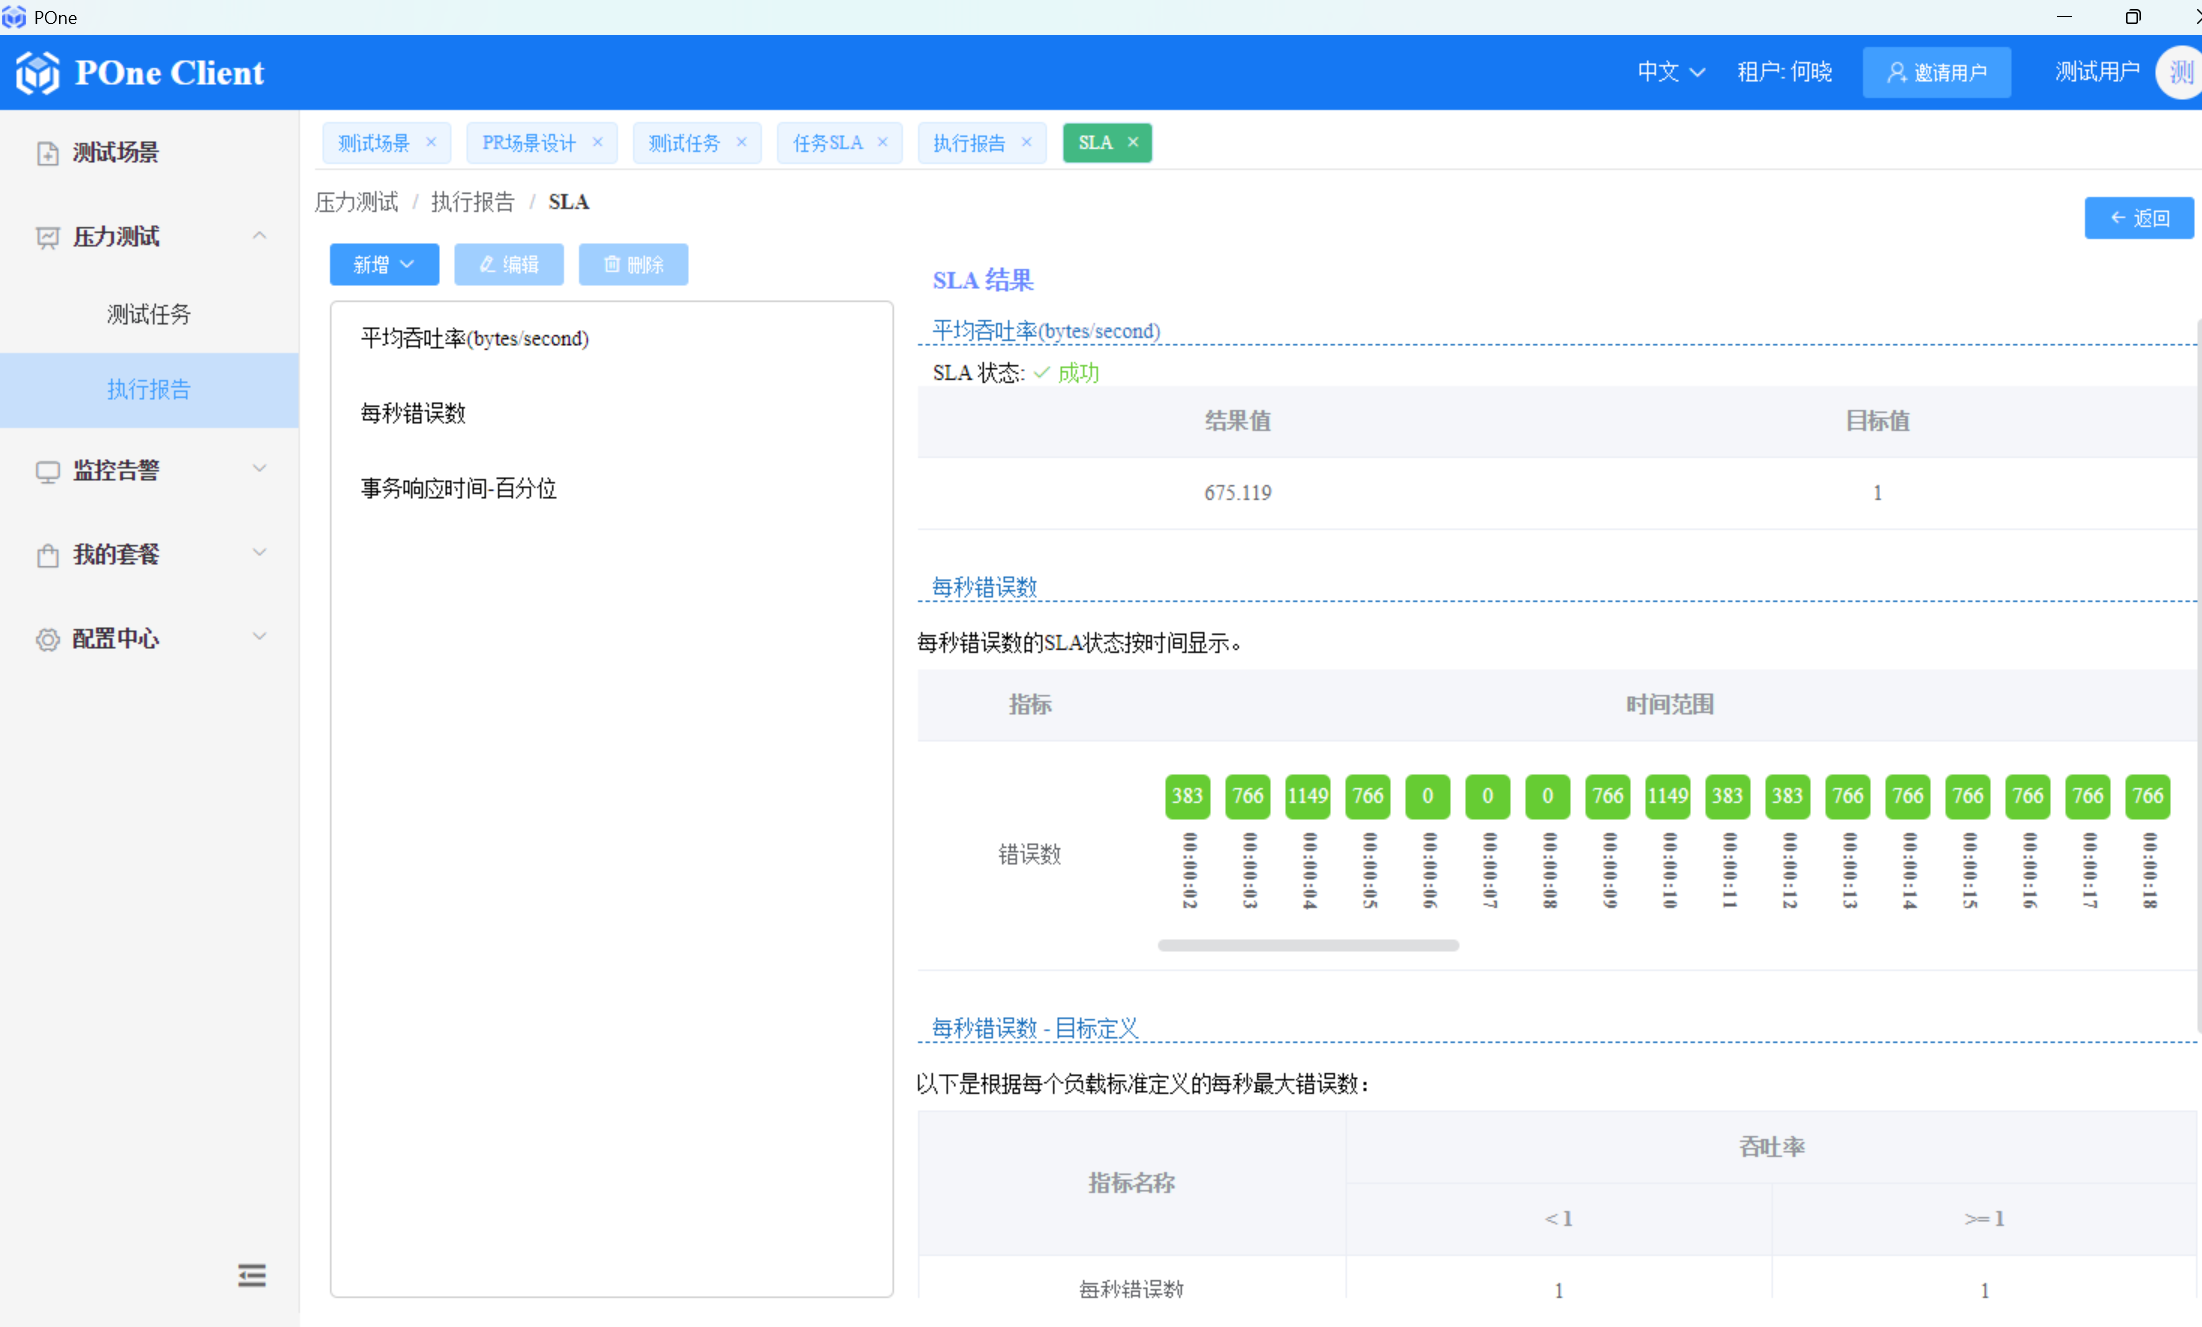The width and height of the screenshot is (2202, 1327).
Task: Click the 执行报告 breadcrumb link
Action: tap(472, 202)
